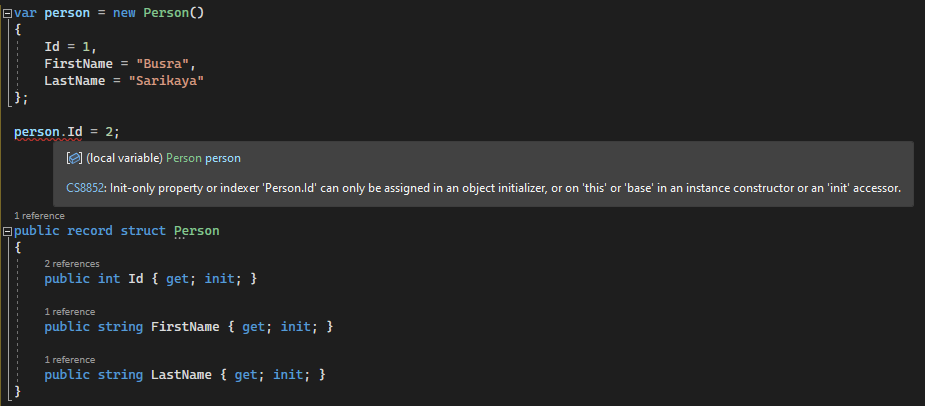Collapse the var person initializer block
This screenshot has width=925, height=406.
click(7, 13)
